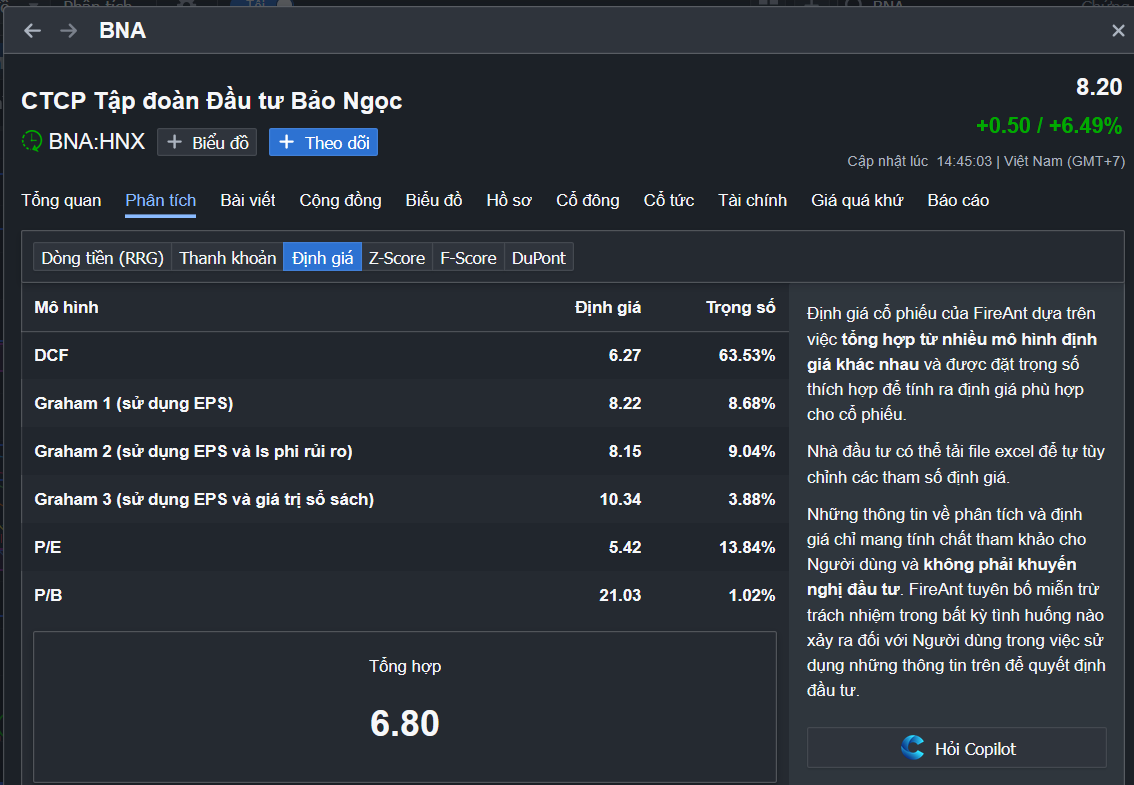Go forward with the right arrow icon
1134x785 pixels.
pyautogui.click(x=69, y=30)
